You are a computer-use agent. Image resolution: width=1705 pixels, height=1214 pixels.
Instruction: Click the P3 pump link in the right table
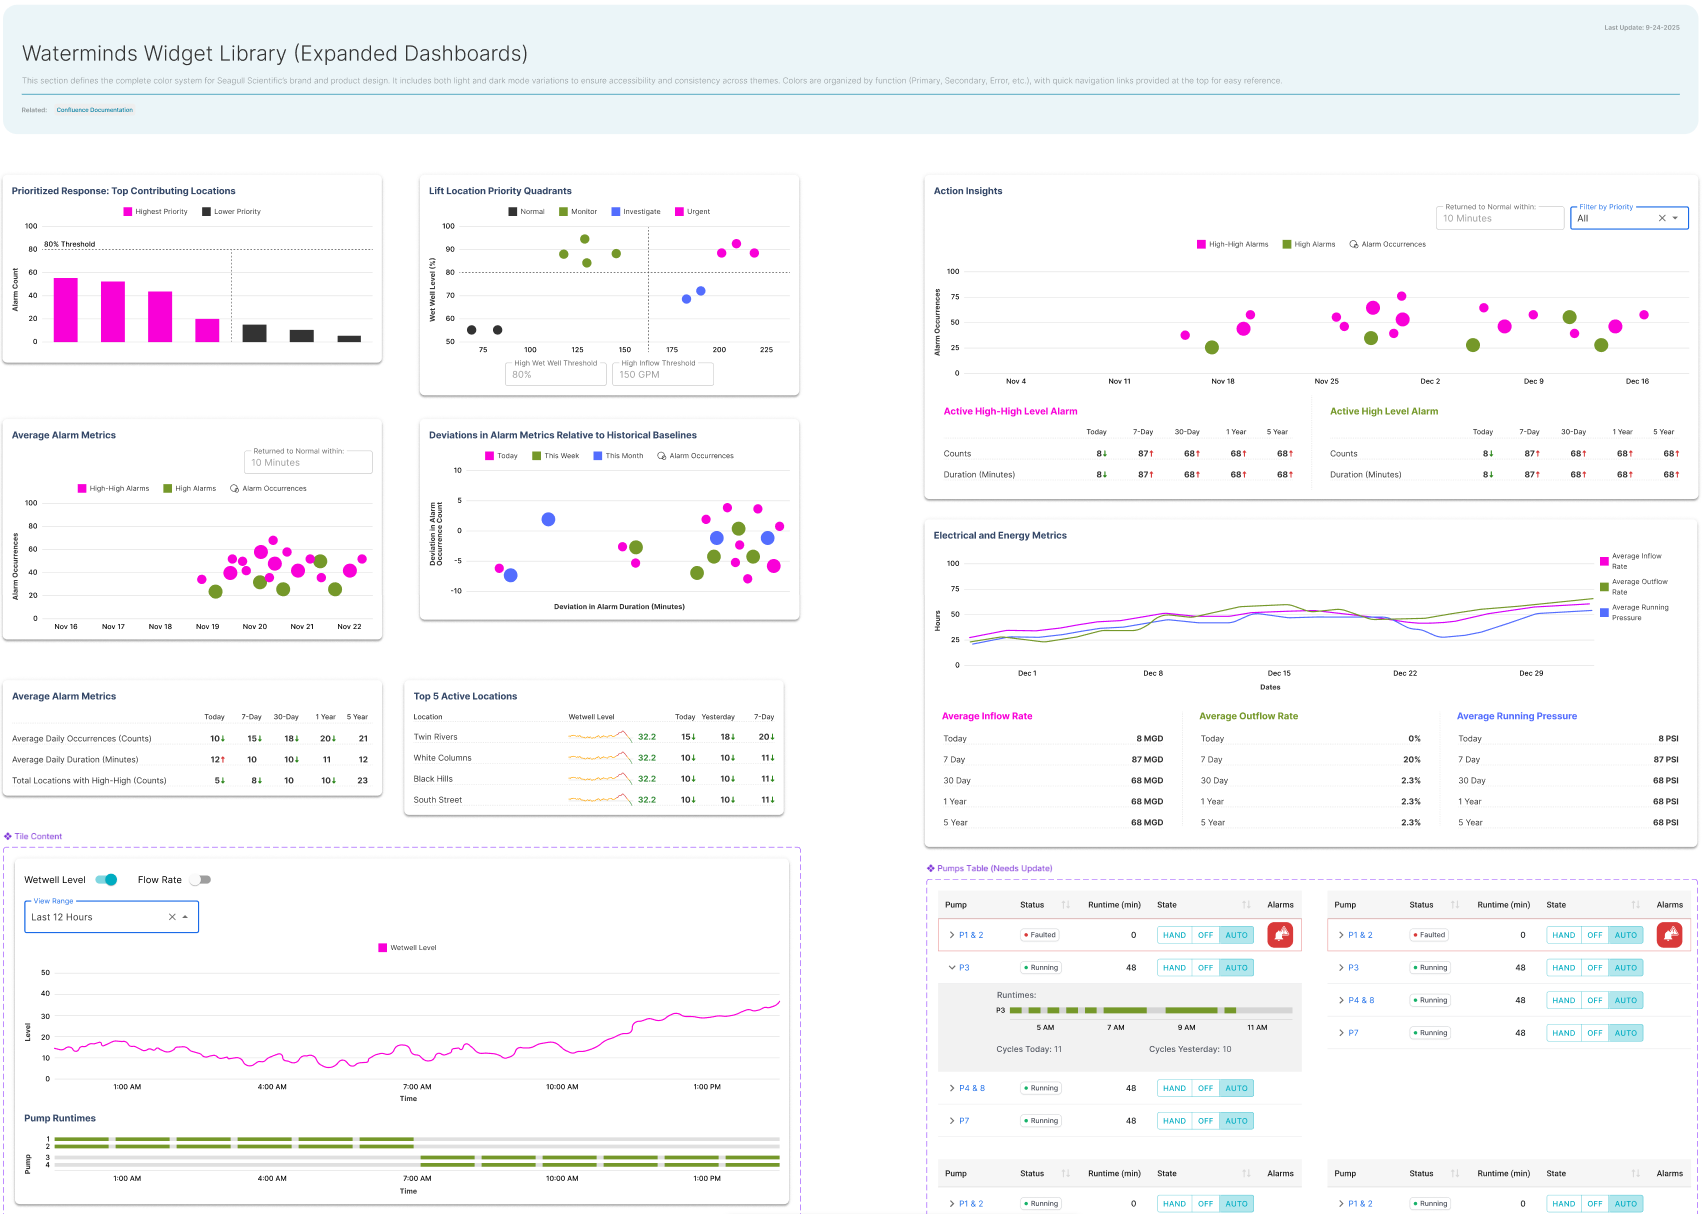[x=1353, y=968]
